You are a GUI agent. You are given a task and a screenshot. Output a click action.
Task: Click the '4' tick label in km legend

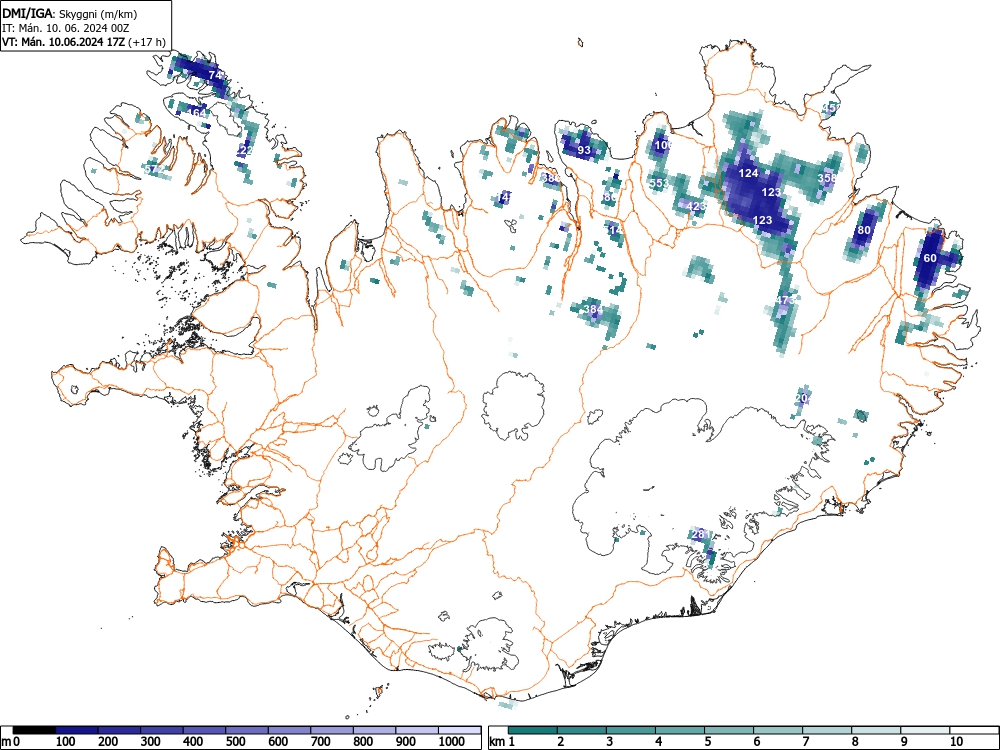coord(659,741)
